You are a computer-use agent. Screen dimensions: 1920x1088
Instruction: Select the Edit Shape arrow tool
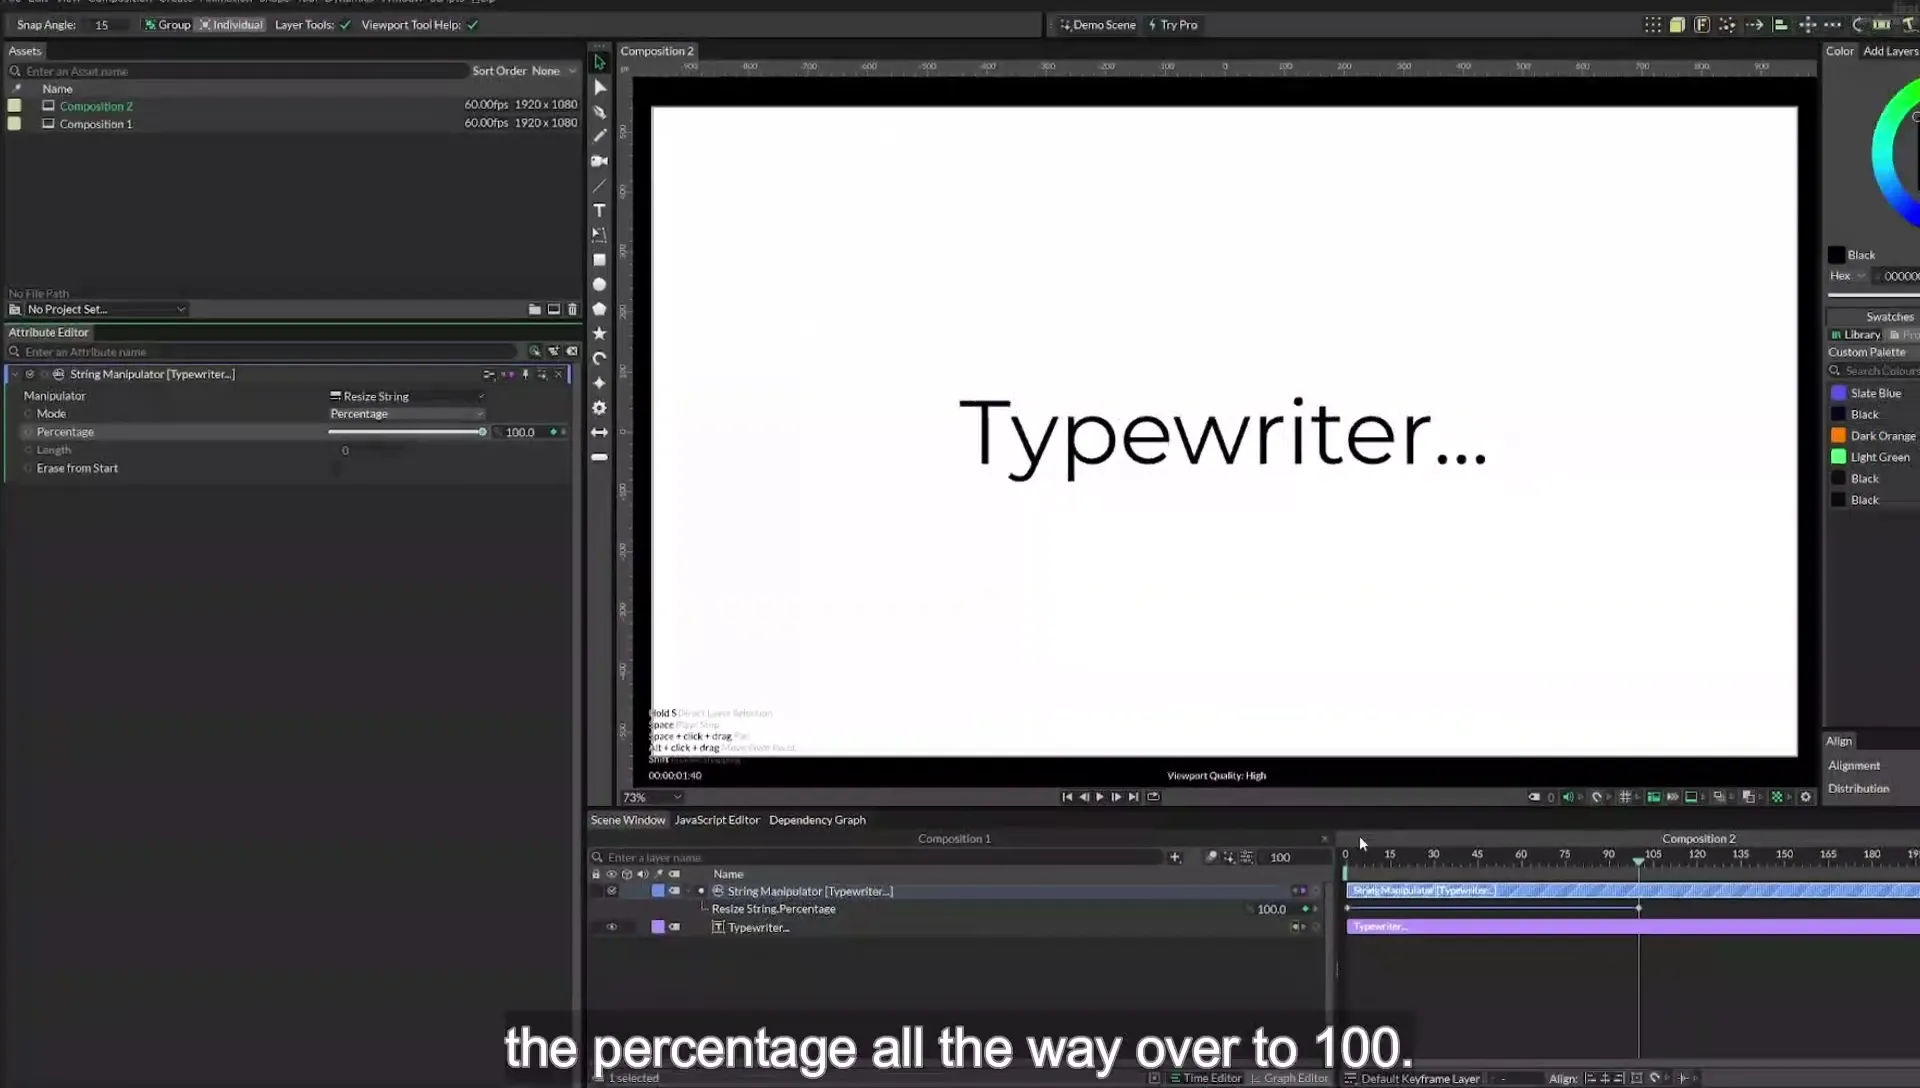pyautogui.click(x=600, y=87)
